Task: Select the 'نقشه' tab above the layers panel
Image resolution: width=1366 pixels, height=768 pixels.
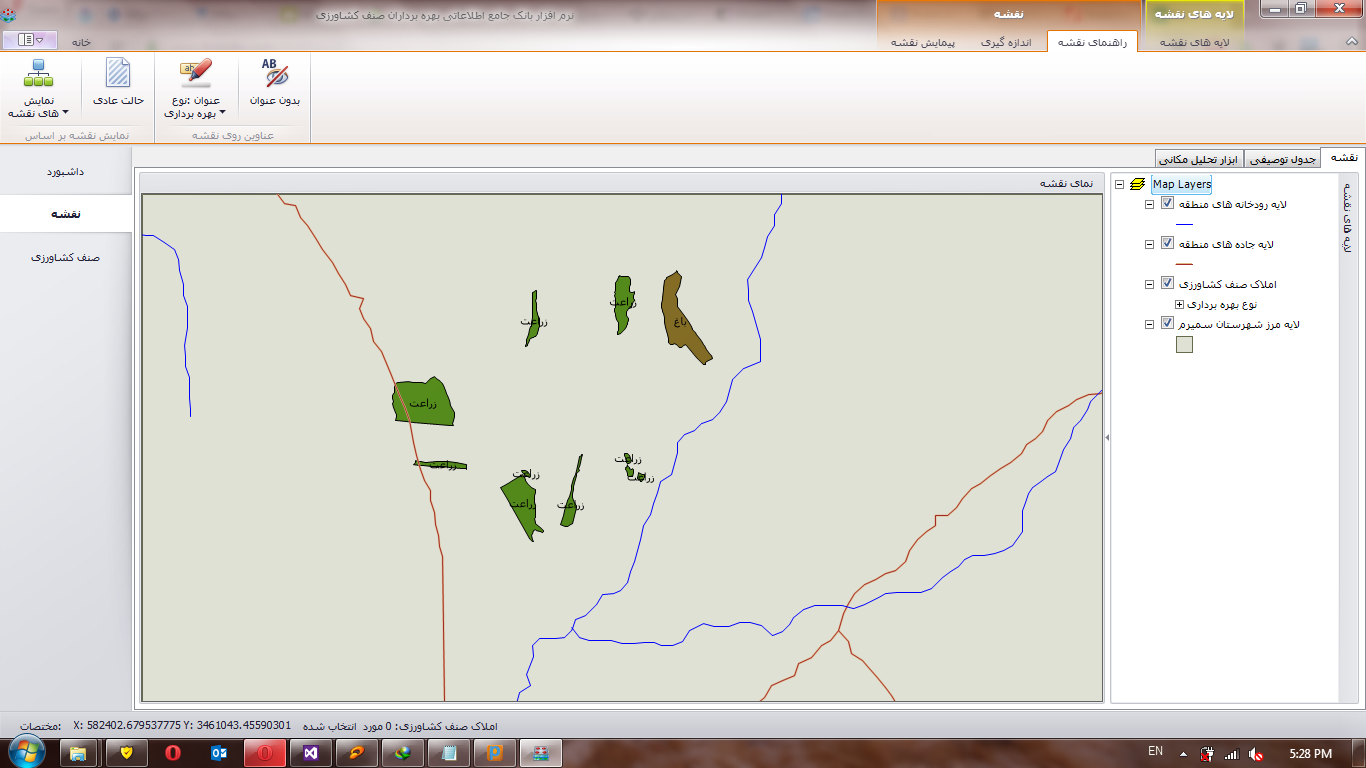Action: 1344,157
